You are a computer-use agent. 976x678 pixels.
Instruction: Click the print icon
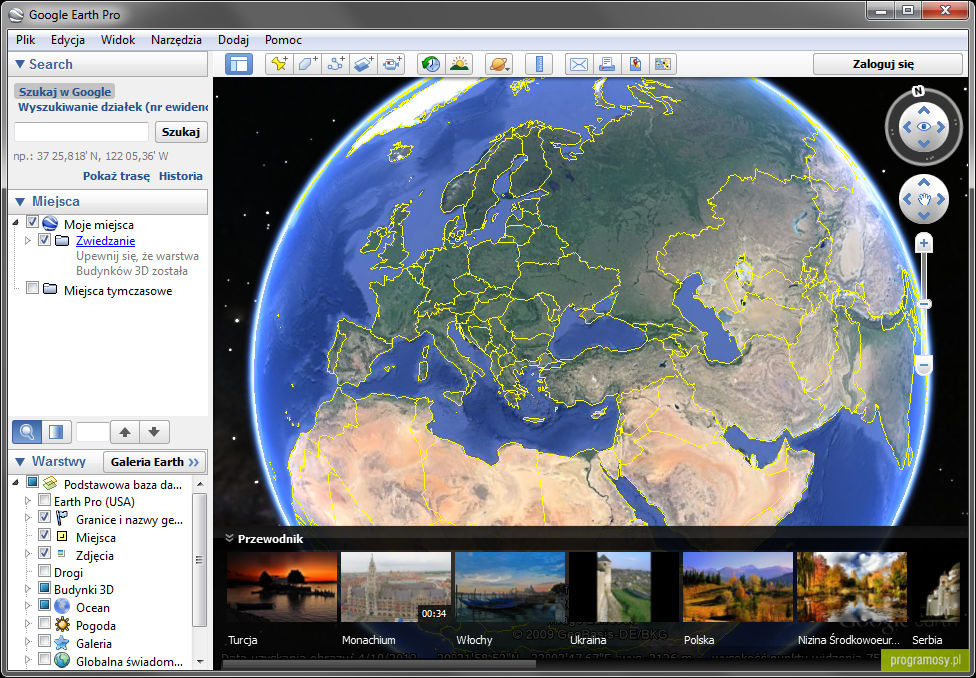point(607,64)
